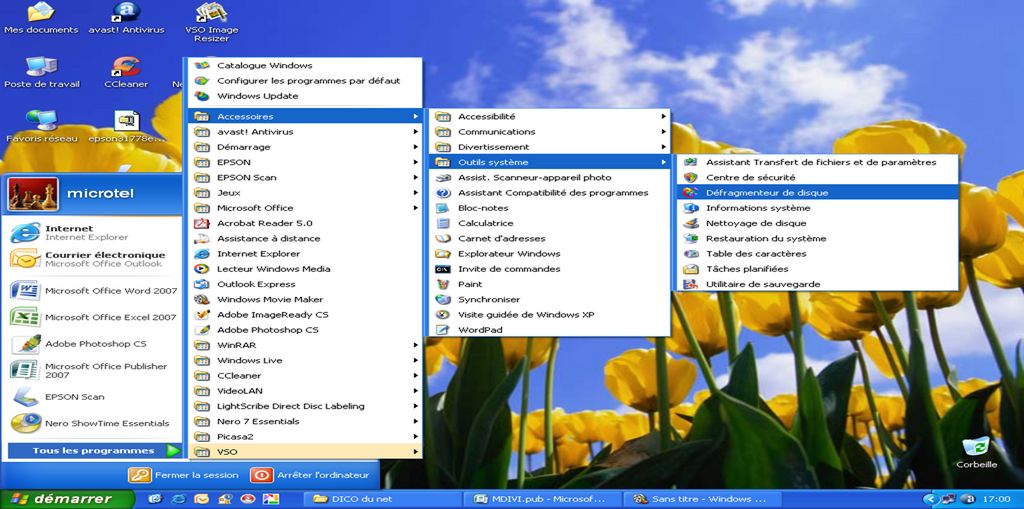The image size is (1024, 509).
Task: Expand the avast! Antivirus submenu arrow
Action: [x=415, y=131]
